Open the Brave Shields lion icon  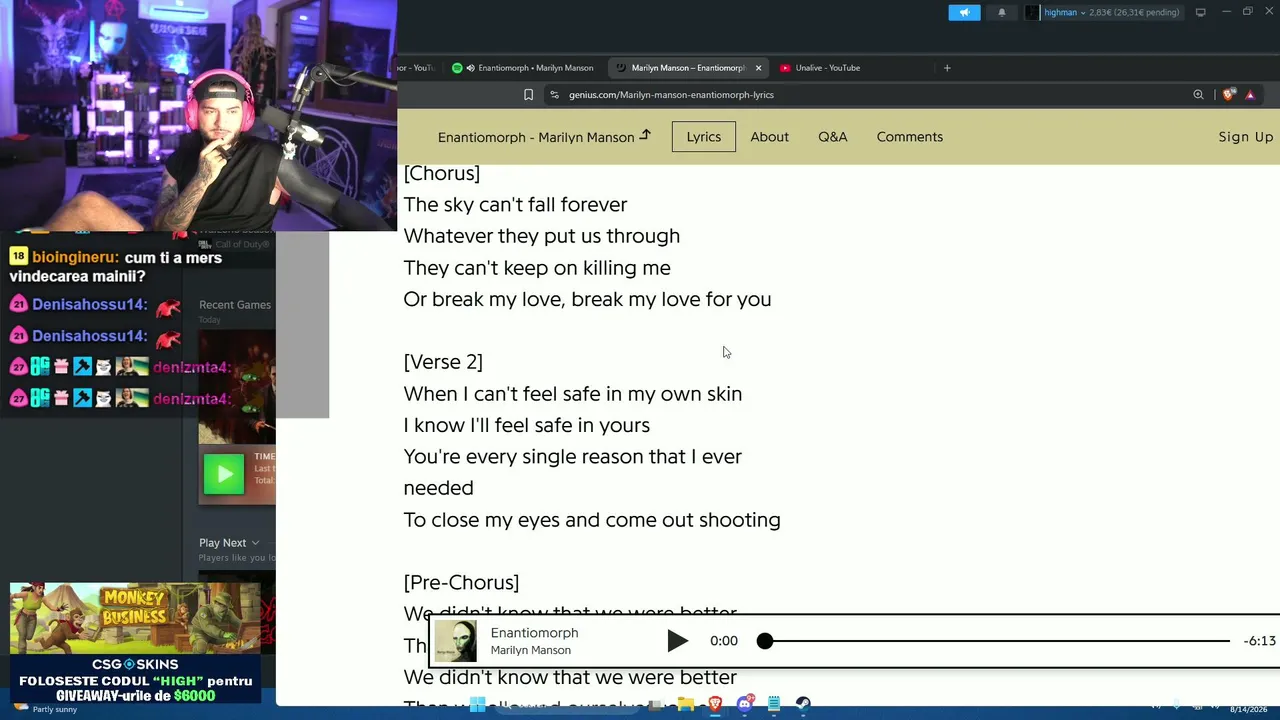coord(1229,95)
